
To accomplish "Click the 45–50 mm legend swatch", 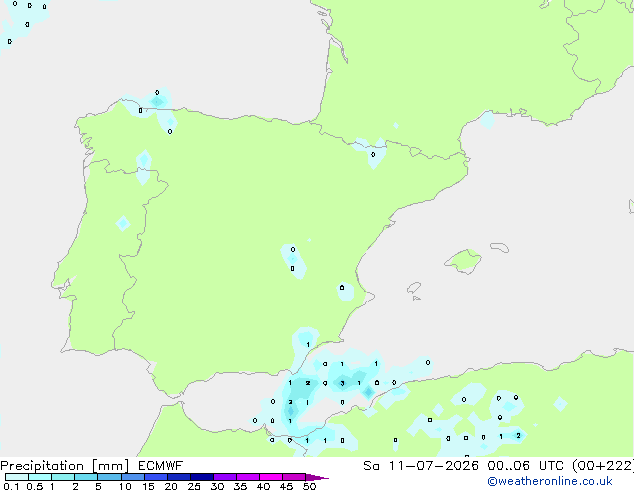I will point(294,477).
